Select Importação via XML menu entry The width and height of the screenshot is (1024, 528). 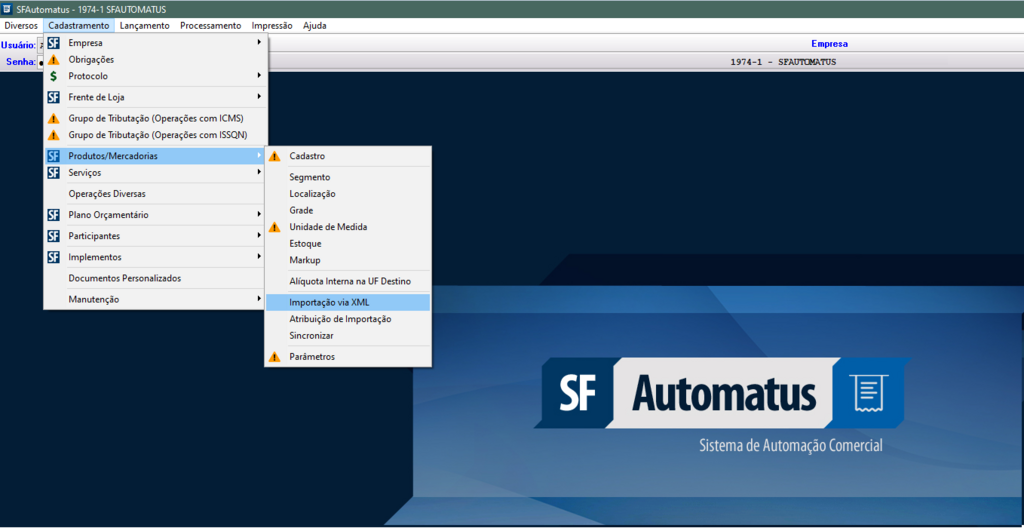[329, 302]
